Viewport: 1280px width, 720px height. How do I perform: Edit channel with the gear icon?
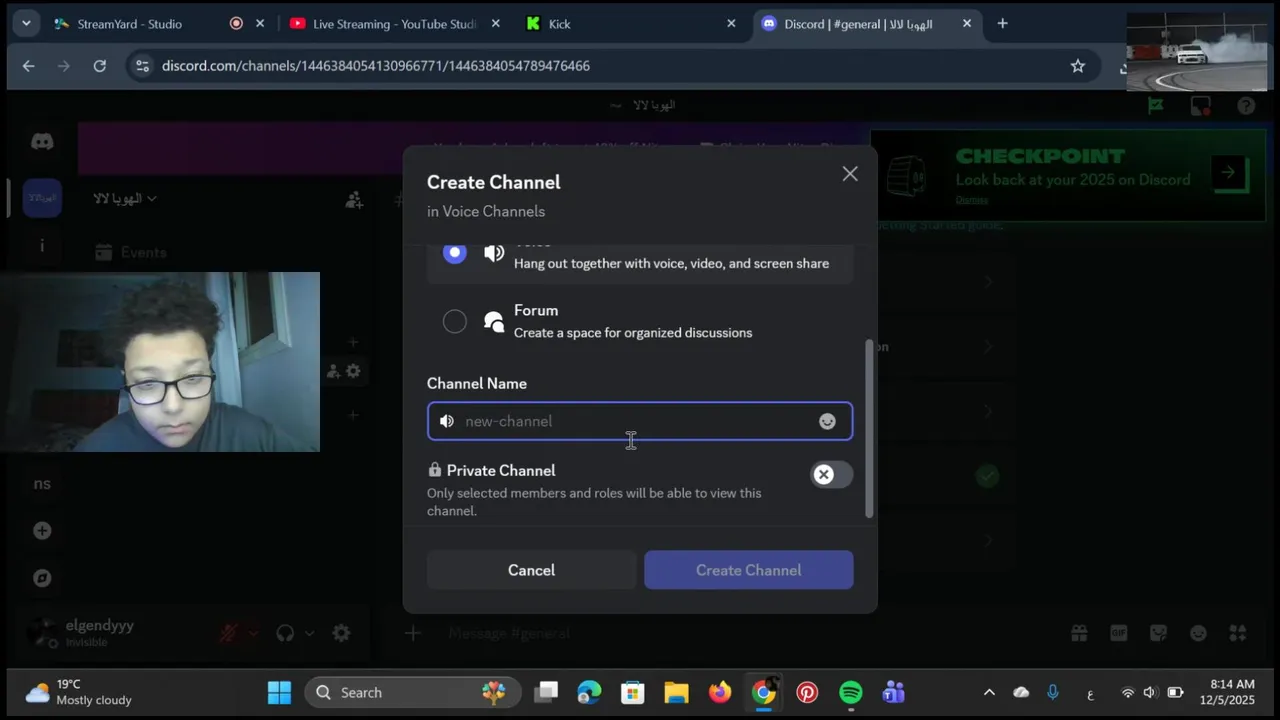(353, 371)
